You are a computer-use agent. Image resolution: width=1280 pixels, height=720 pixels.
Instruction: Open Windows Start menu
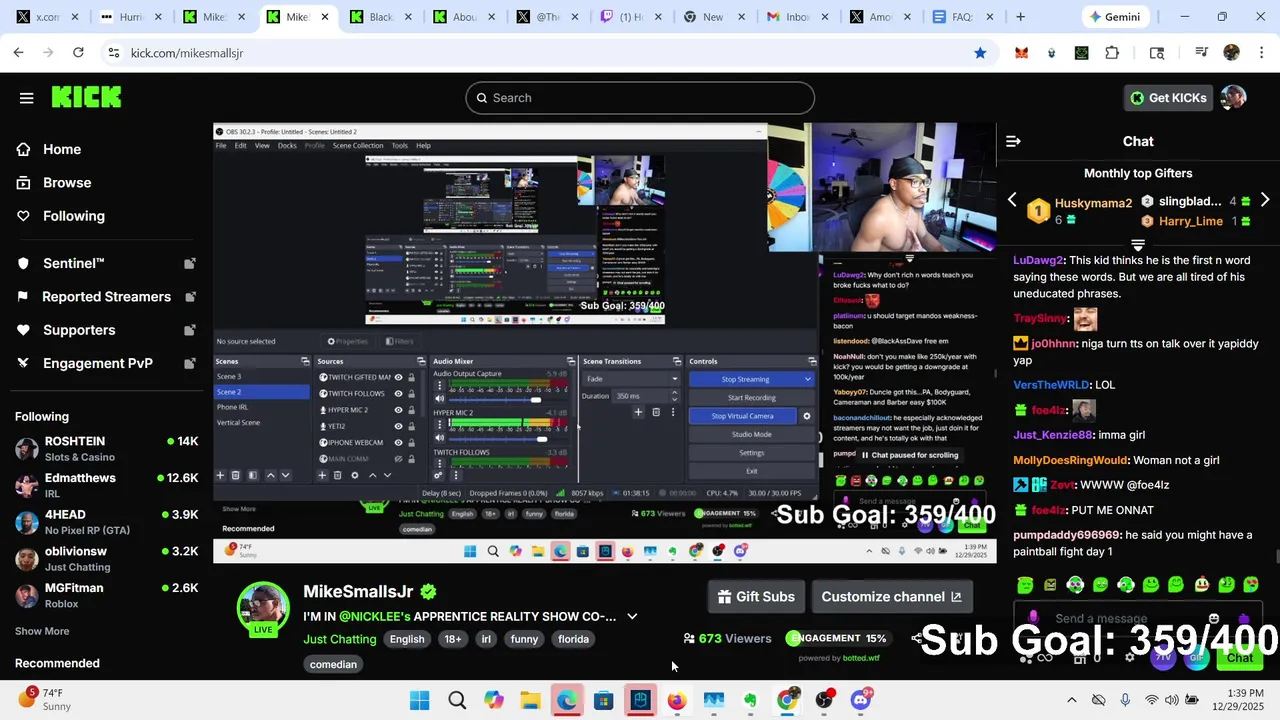click(420, 700)
